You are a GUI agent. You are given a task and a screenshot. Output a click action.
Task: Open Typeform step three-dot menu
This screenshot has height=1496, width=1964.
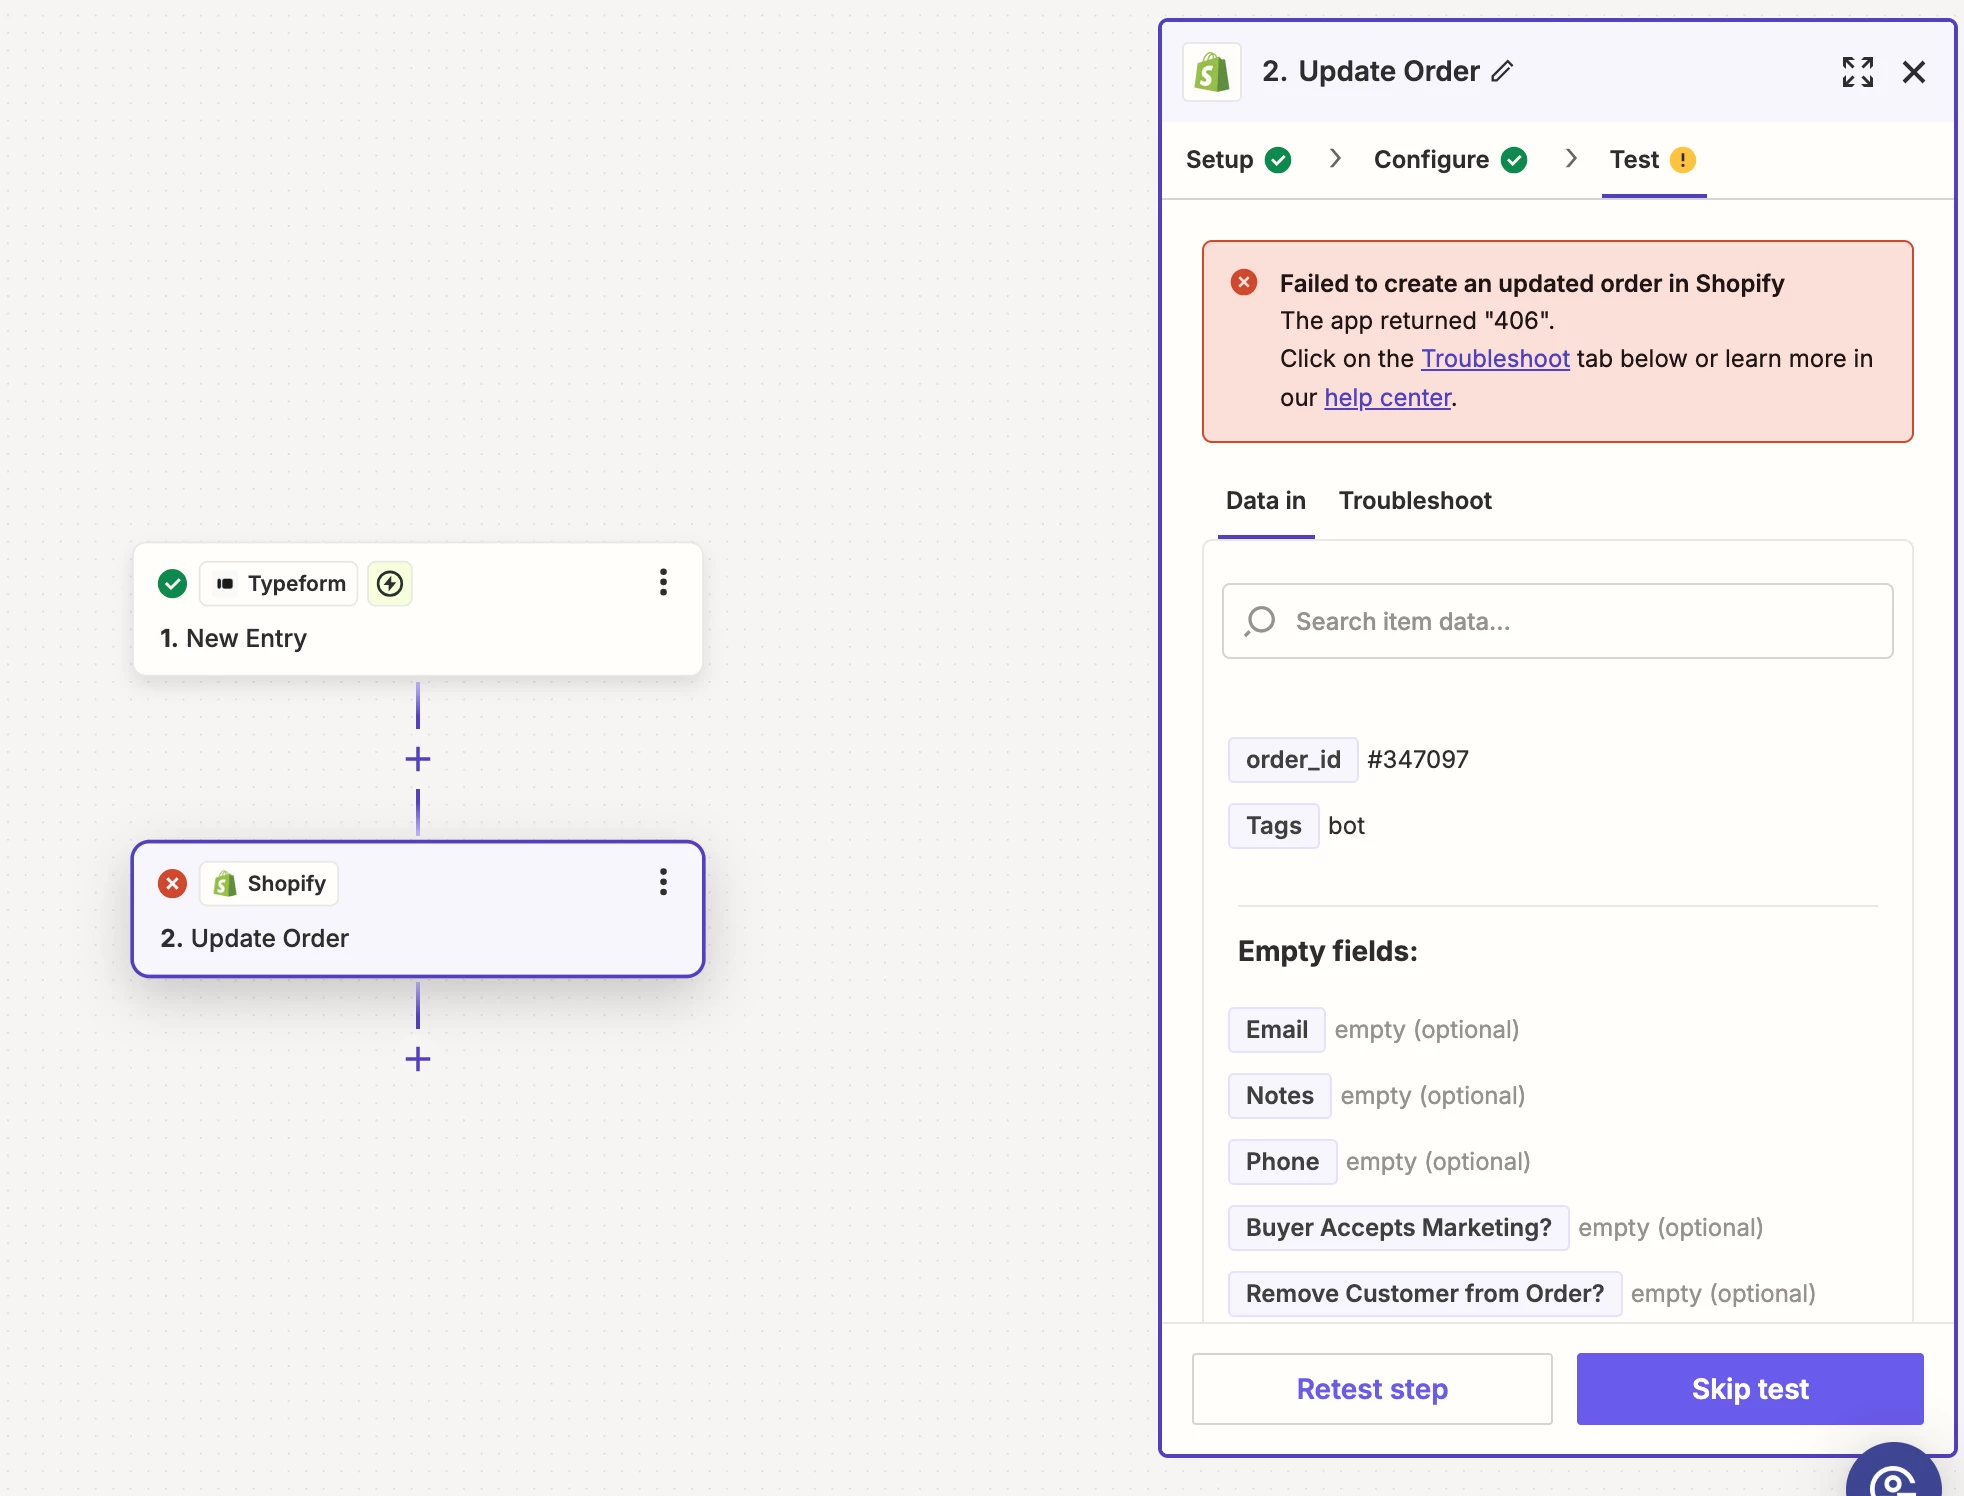coord(663,583)
